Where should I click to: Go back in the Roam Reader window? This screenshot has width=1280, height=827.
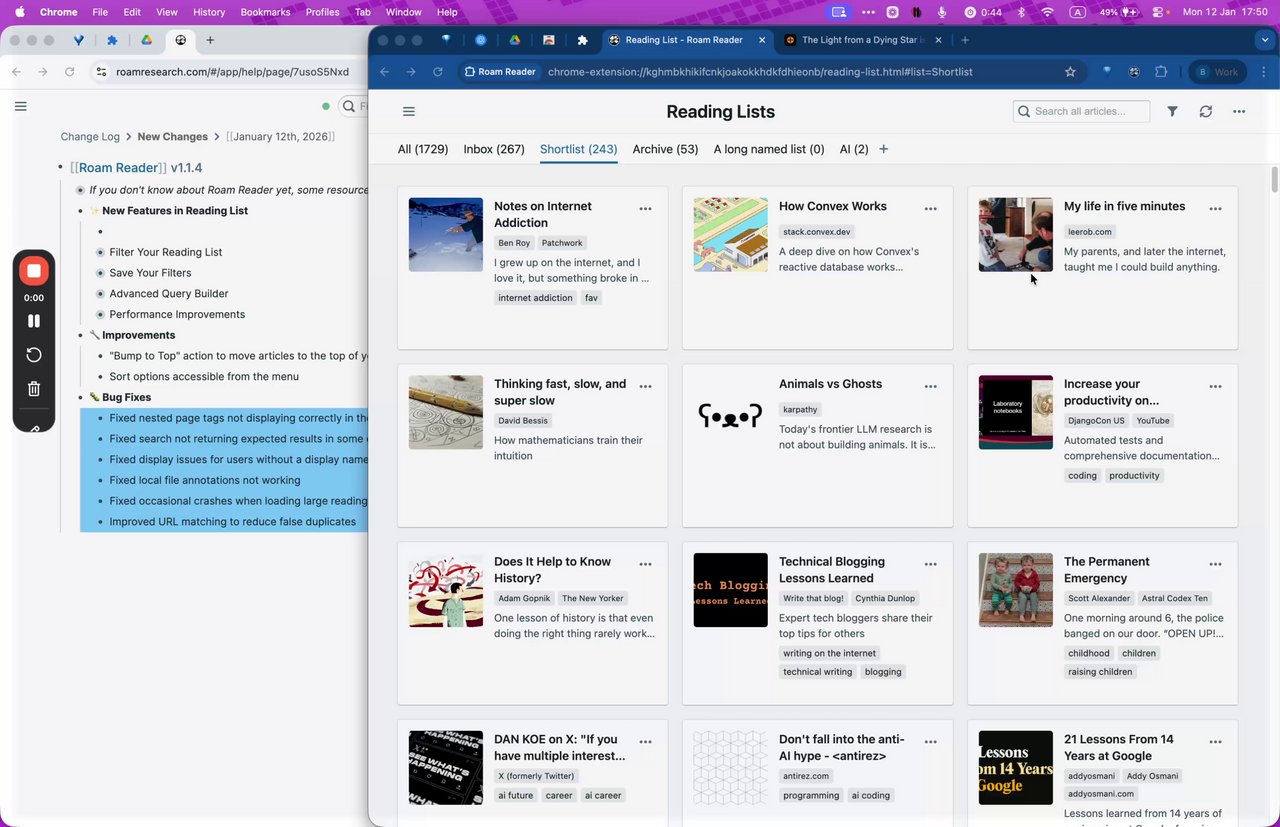click(384, 72)
